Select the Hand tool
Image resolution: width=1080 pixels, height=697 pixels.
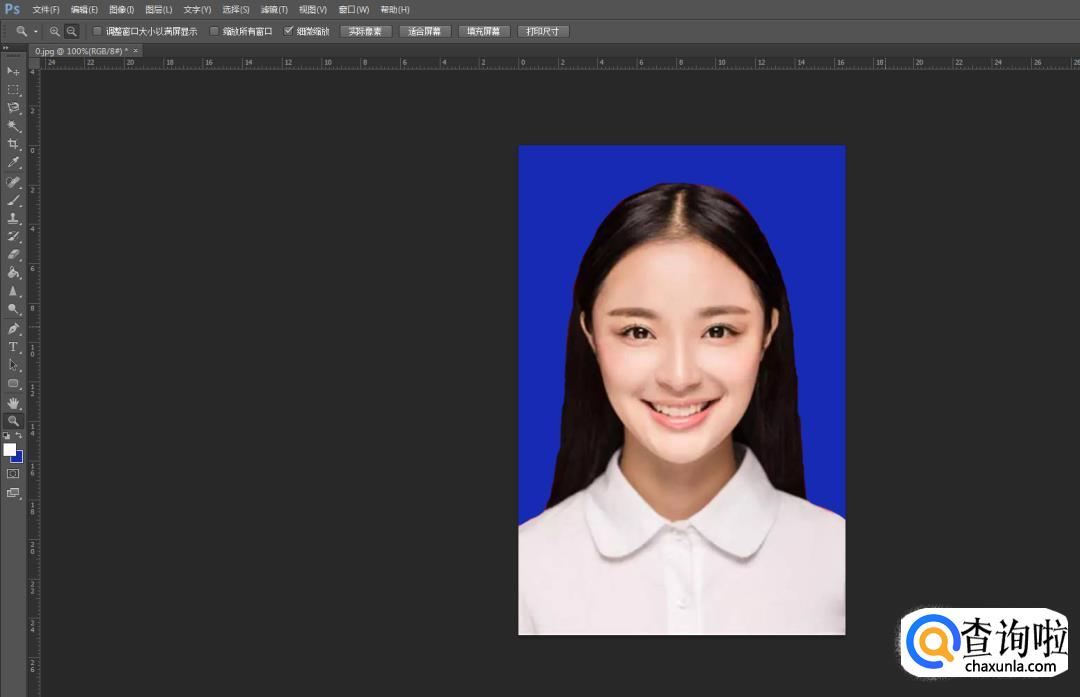pos(14,402)
